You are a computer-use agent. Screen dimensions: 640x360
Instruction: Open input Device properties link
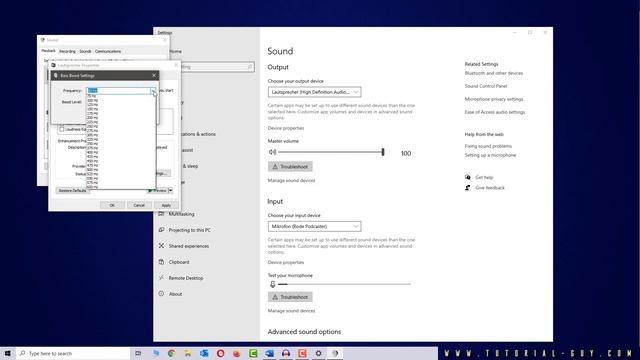pyautogui.click(x=286, y=262)
